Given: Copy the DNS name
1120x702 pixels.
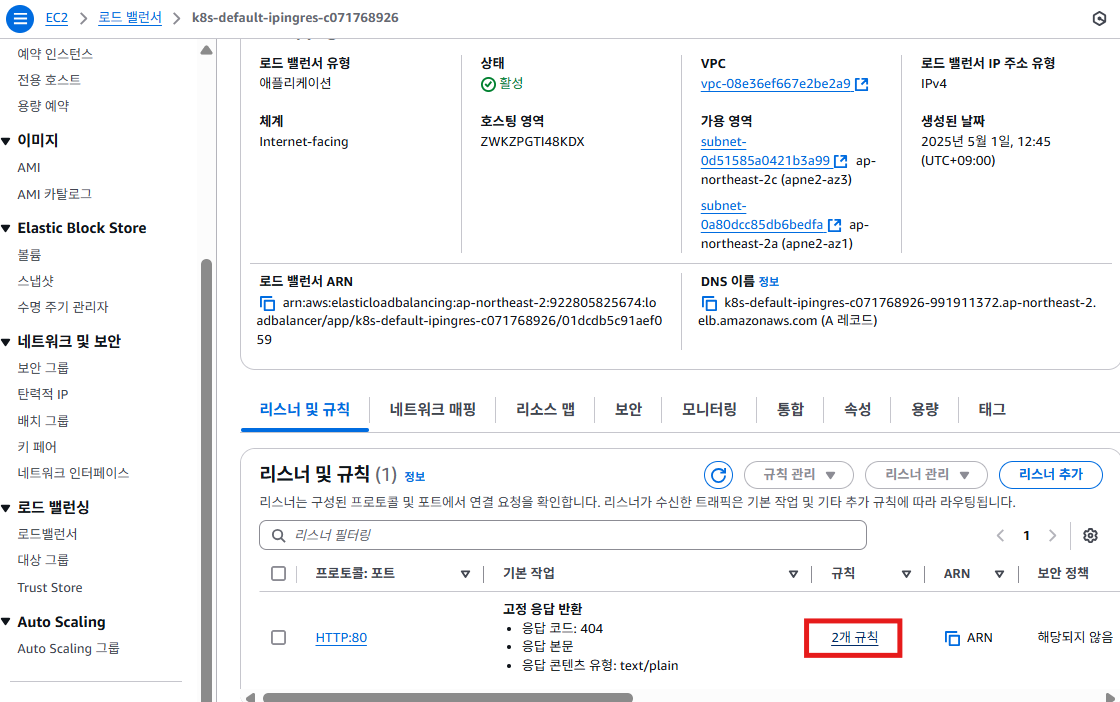Looking at the screenshot, I should pos(709,303).
